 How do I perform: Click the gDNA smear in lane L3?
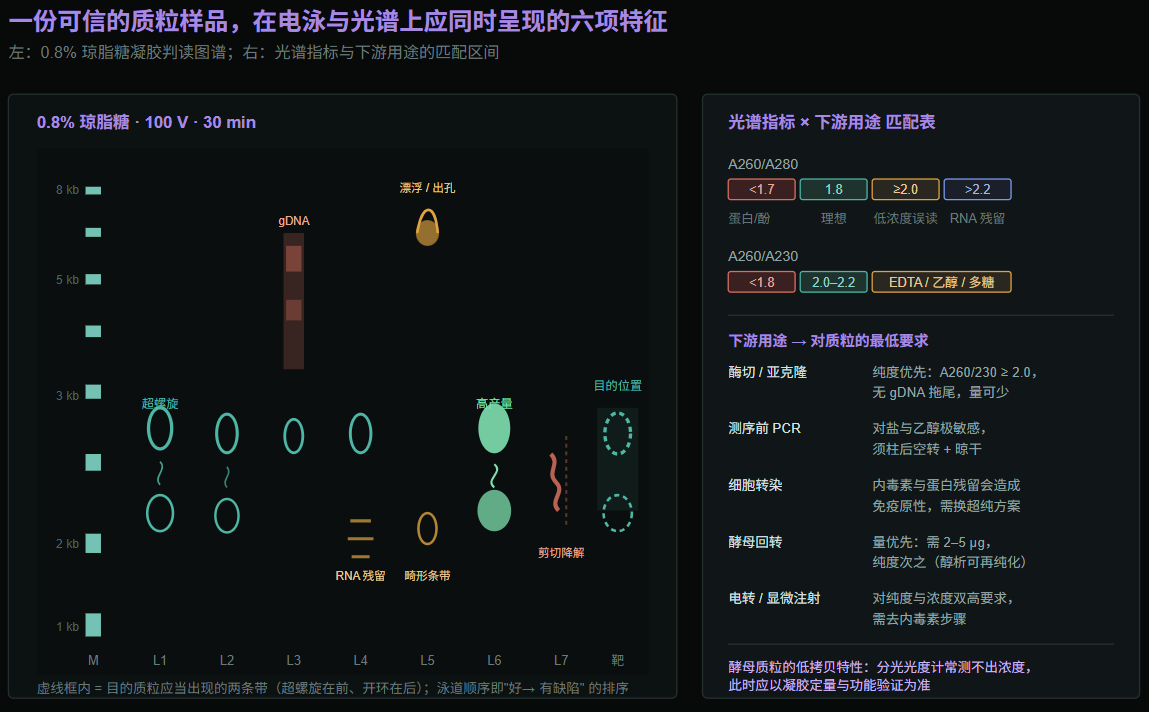click(294, 301)
